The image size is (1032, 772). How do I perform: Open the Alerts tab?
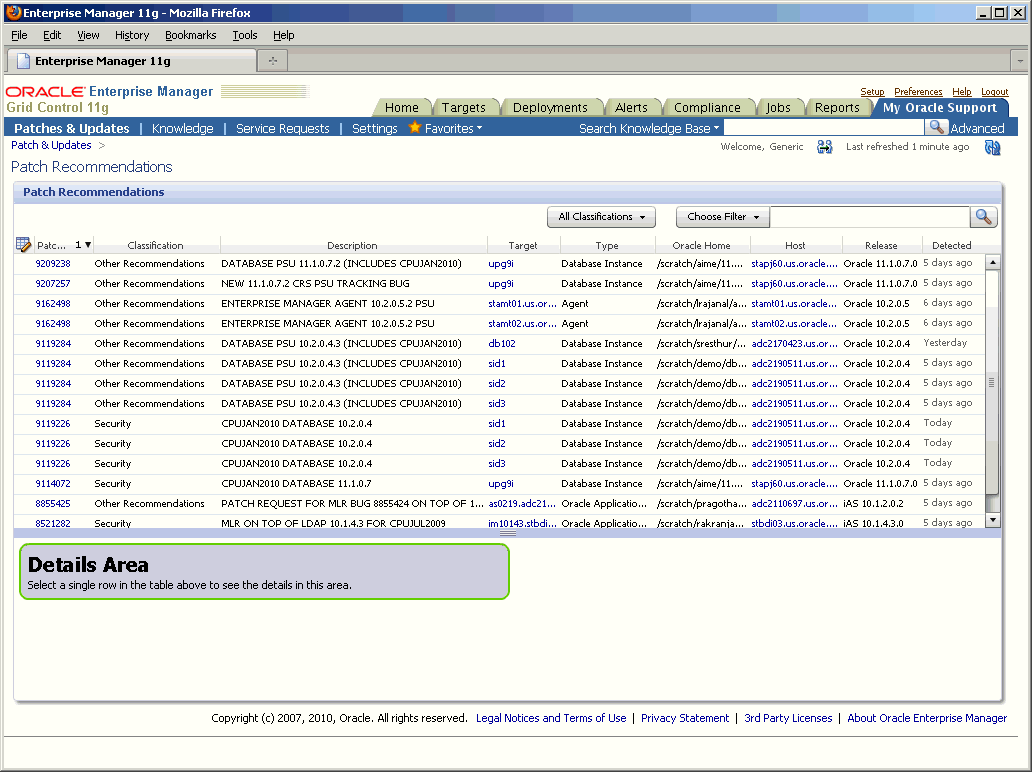(631, 107)
